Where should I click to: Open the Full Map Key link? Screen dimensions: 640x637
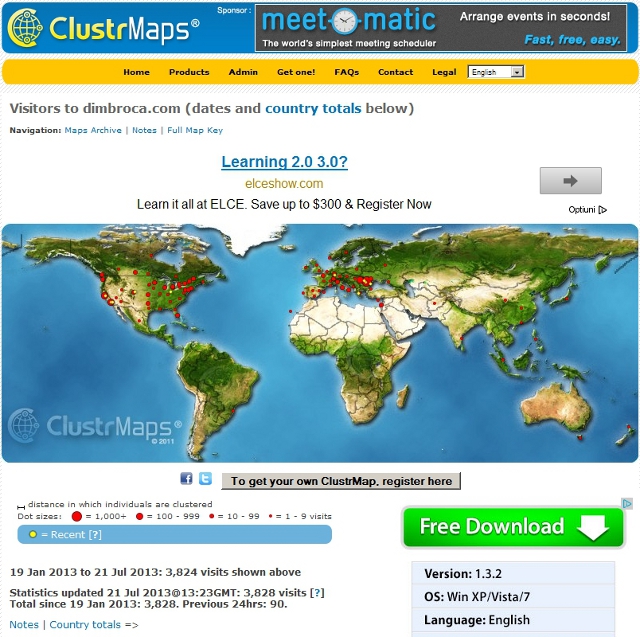195,130
